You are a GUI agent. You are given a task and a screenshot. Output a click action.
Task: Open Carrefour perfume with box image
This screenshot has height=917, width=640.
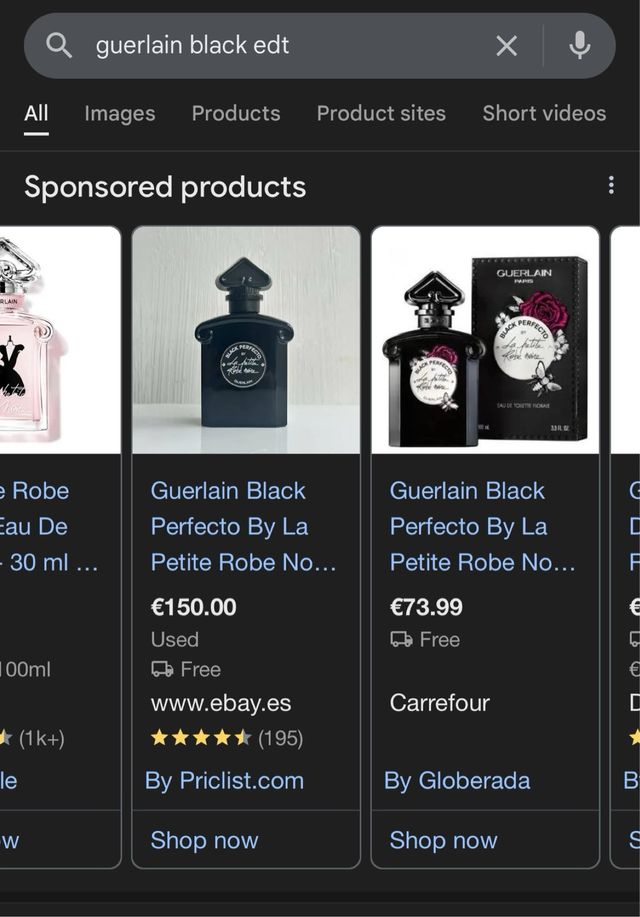(485, 340)
